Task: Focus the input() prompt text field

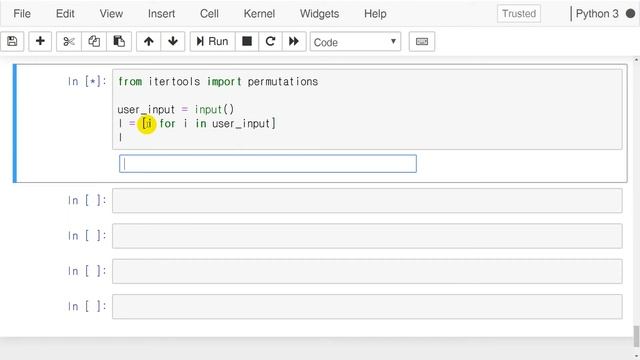Action: [268, 164]
